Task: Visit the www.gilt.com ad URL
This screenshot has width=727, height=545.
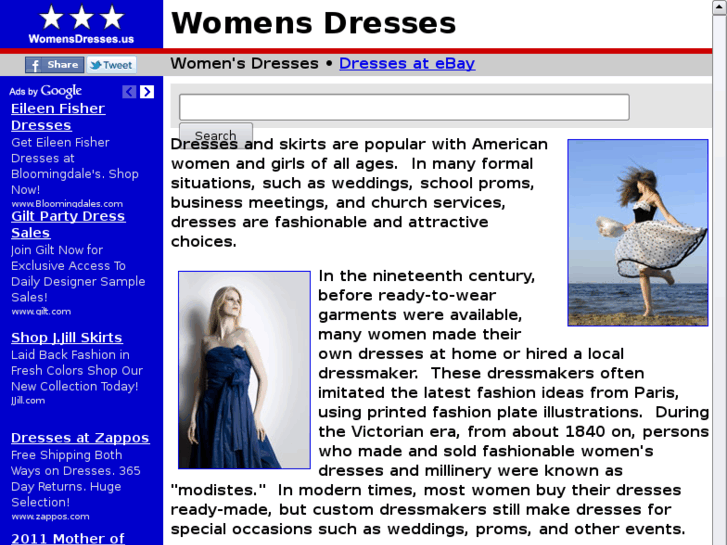Action: tap(41, 311)
